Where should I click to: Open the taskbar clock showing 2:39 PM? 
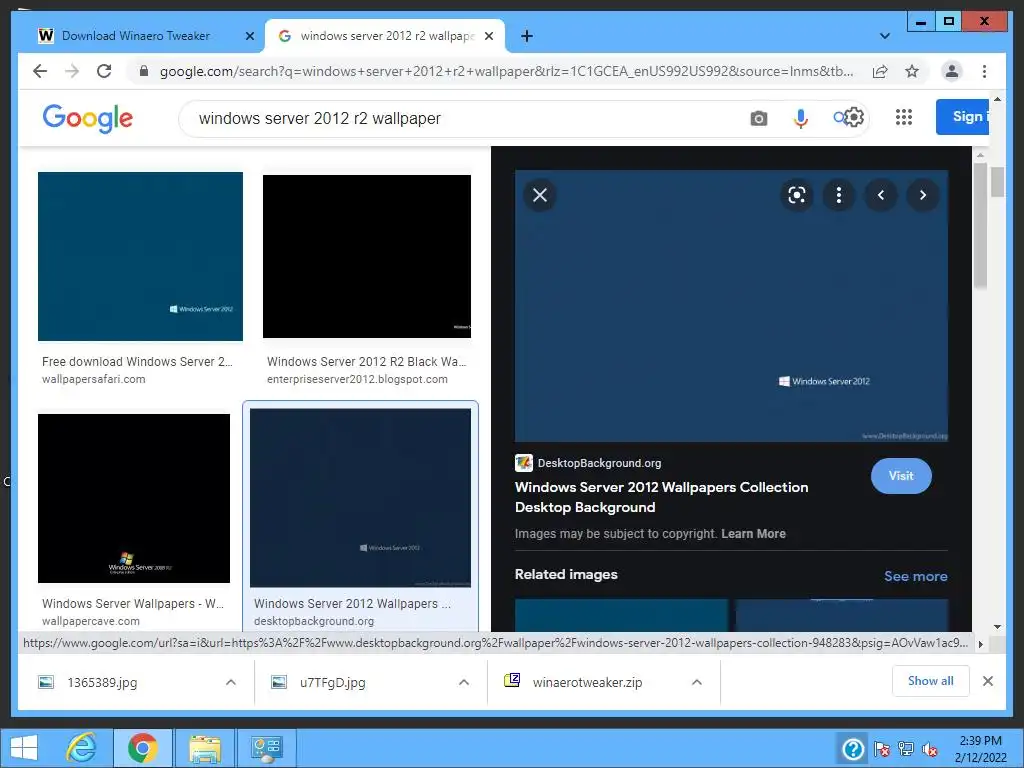(x=980, y=748)
